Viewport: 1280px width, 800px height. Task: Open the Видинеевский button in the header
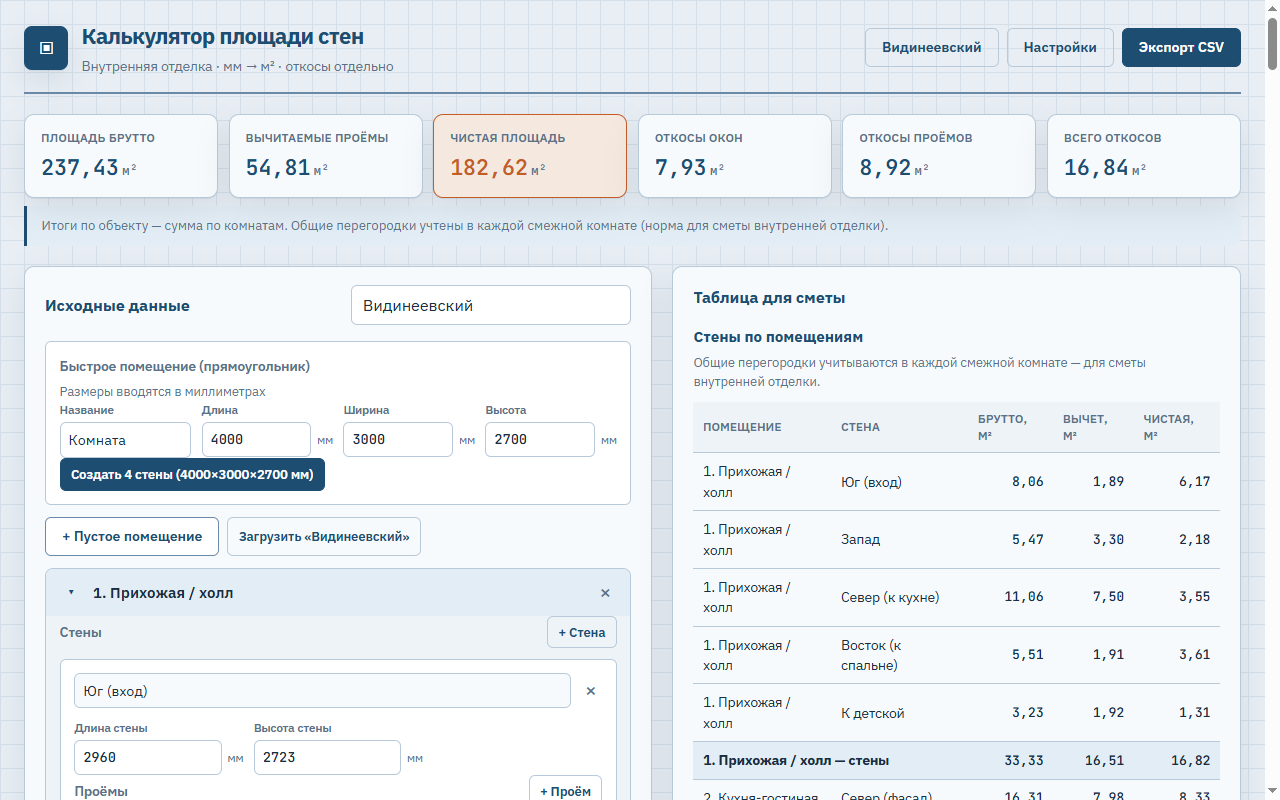(932, 47)
